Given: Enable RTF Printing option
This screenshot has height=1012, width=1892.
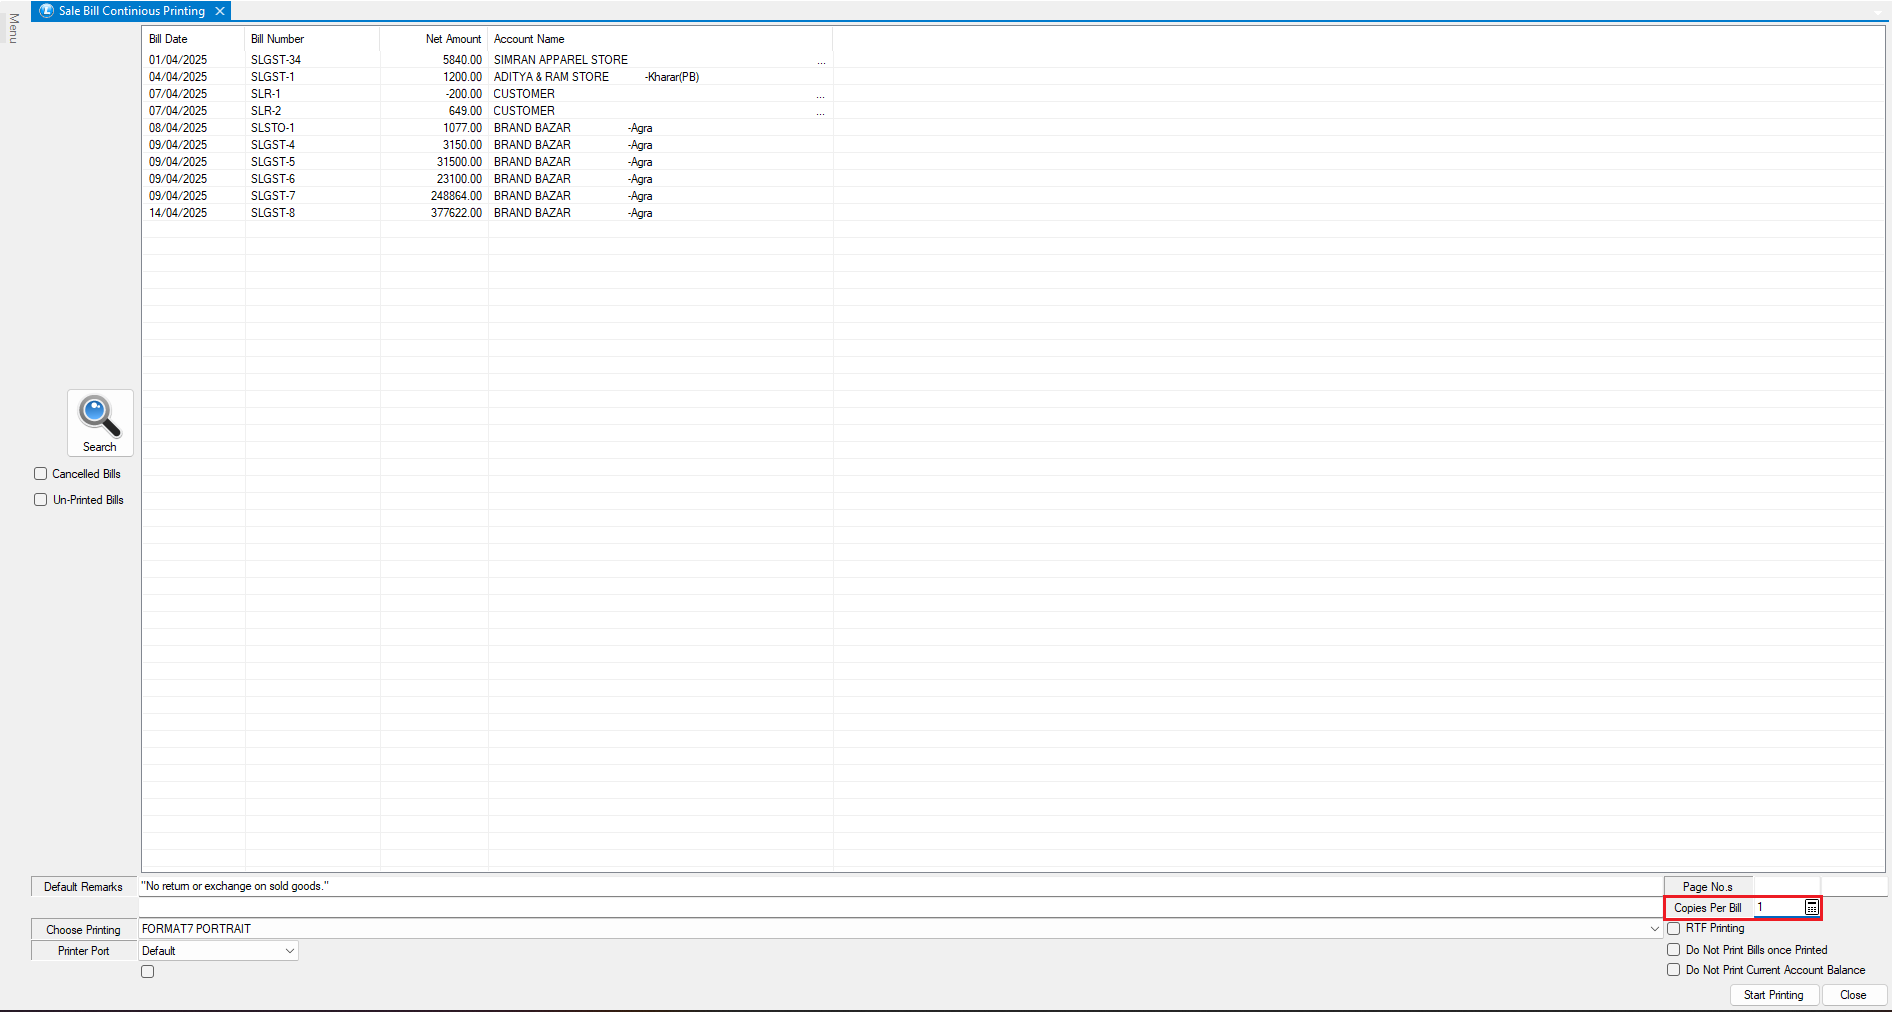Looking at the screenshot, I should click(1673, 929).
